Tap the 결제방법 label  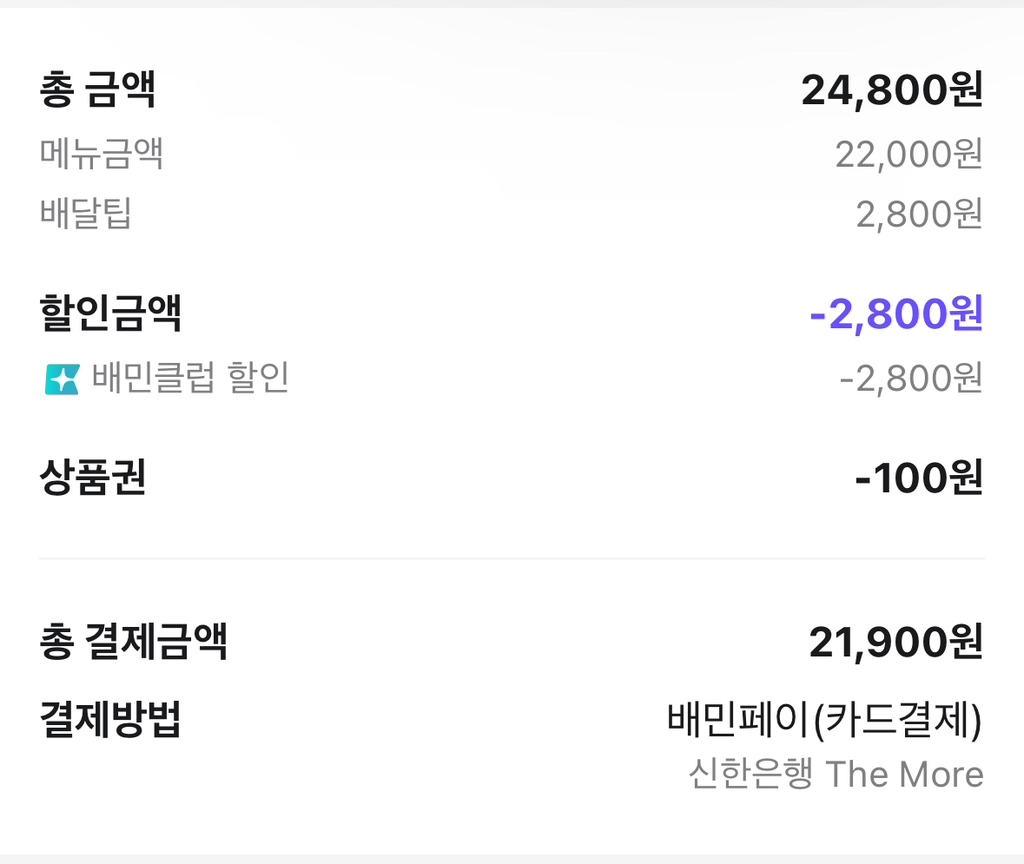coord(110,718)
